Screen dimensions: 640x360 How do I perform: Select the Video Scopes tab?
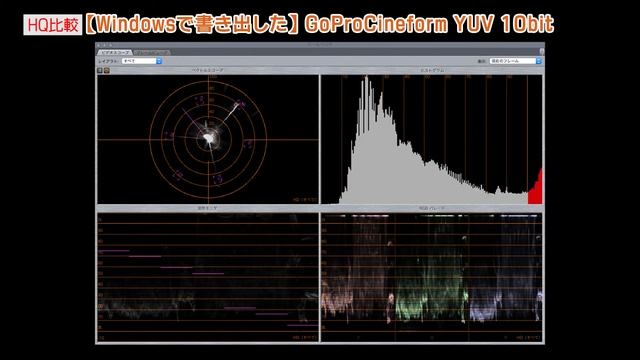[115, 53]
